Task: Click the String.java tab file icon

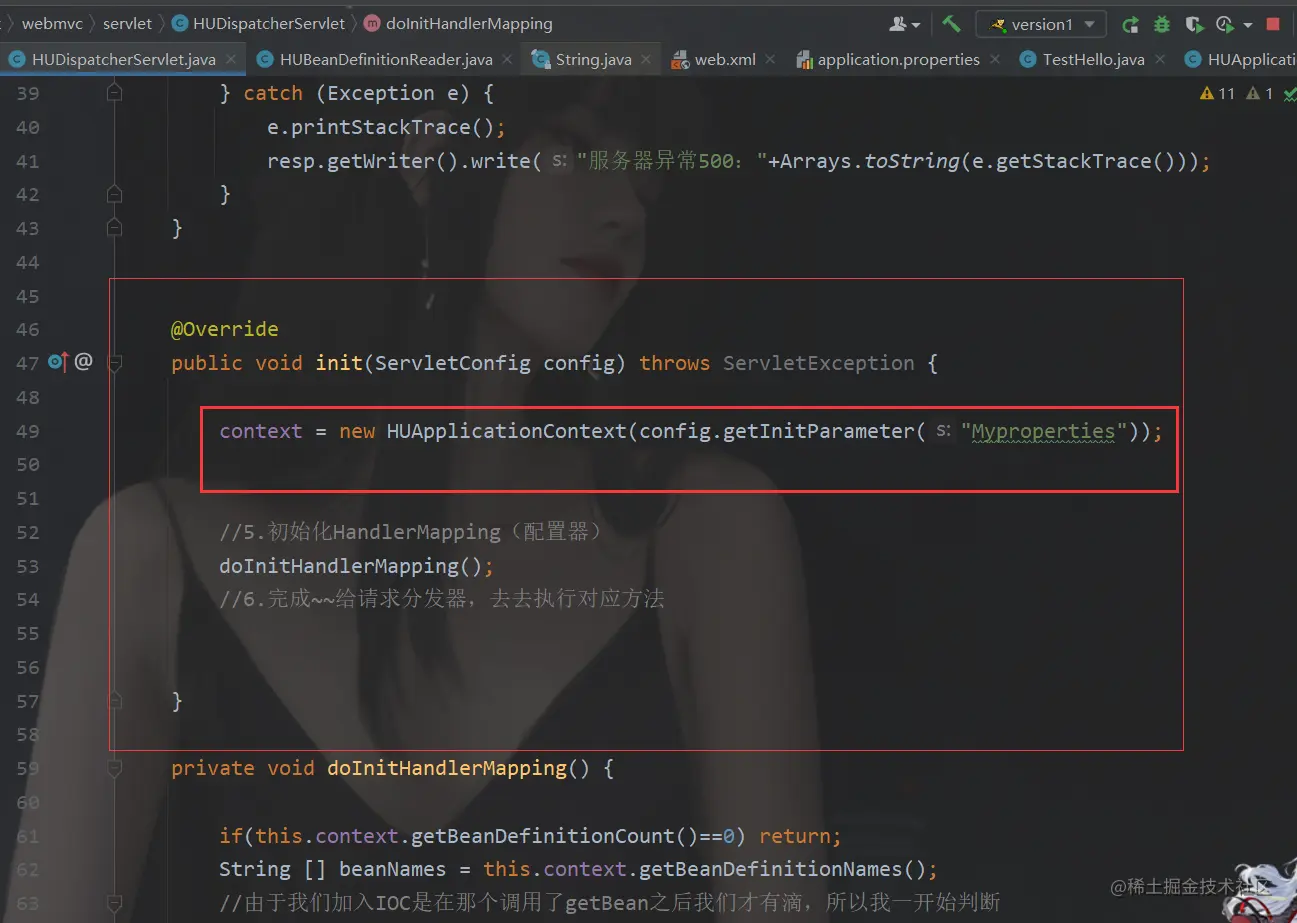Action: (x=541, y=60)
